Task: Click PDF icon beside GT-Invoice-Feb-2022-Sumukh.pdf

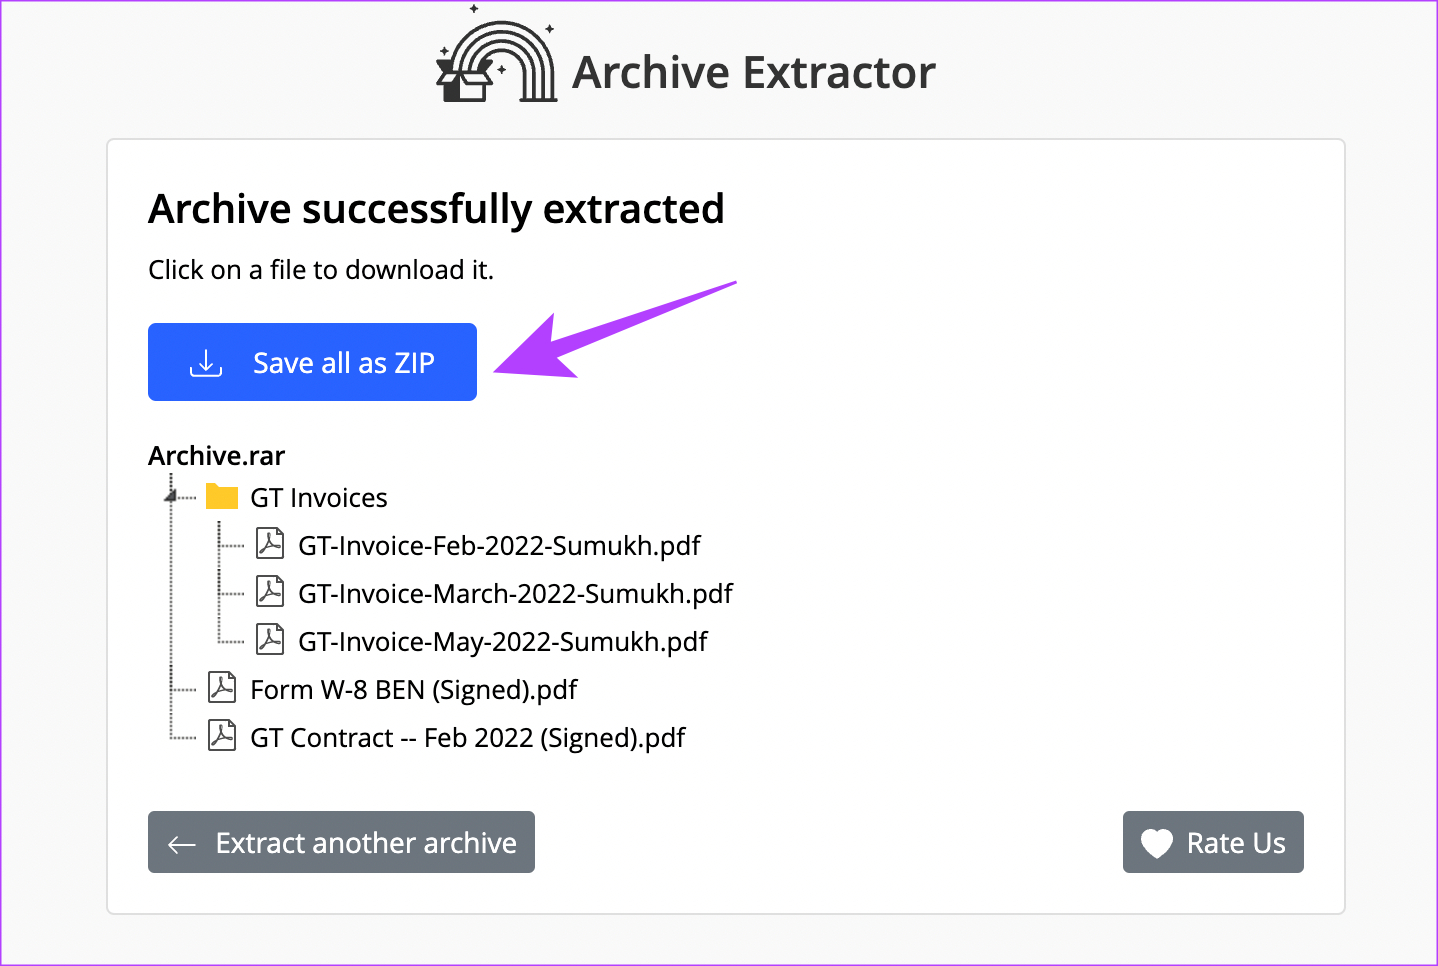Action: click(x=270, y=545)
